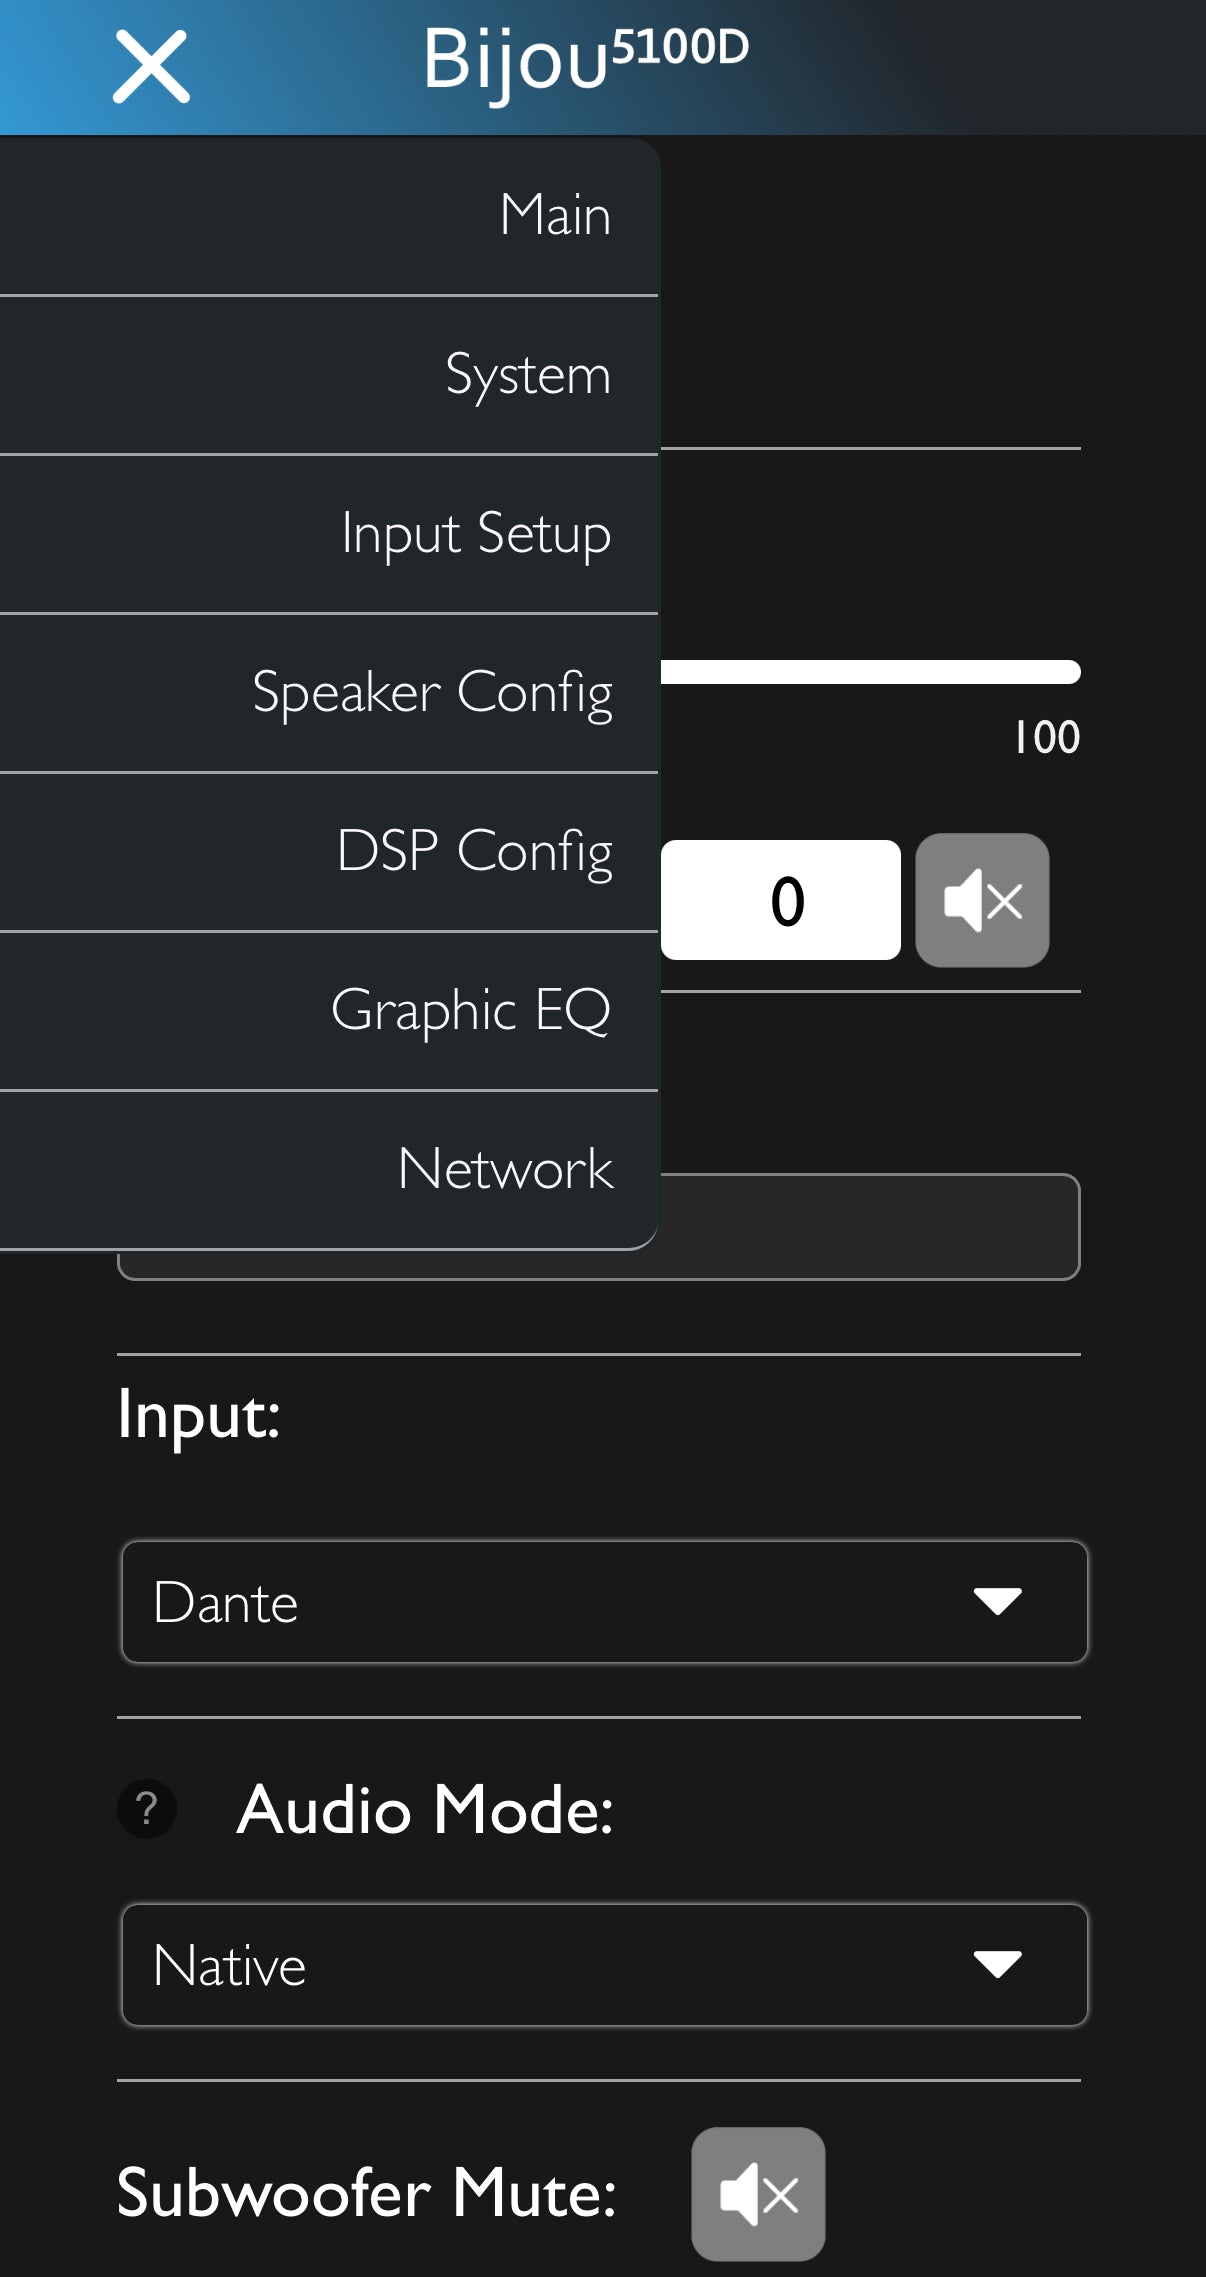The width and height of the screenshot is (1206, 2277).
Task: Click the volume value field showing 0
Action: pos(781,900)
